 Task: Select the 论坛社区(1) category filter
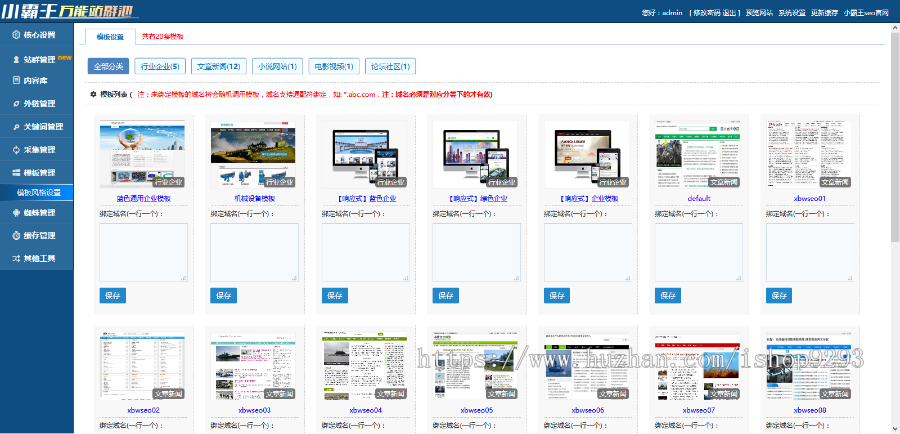pos(392,67)
